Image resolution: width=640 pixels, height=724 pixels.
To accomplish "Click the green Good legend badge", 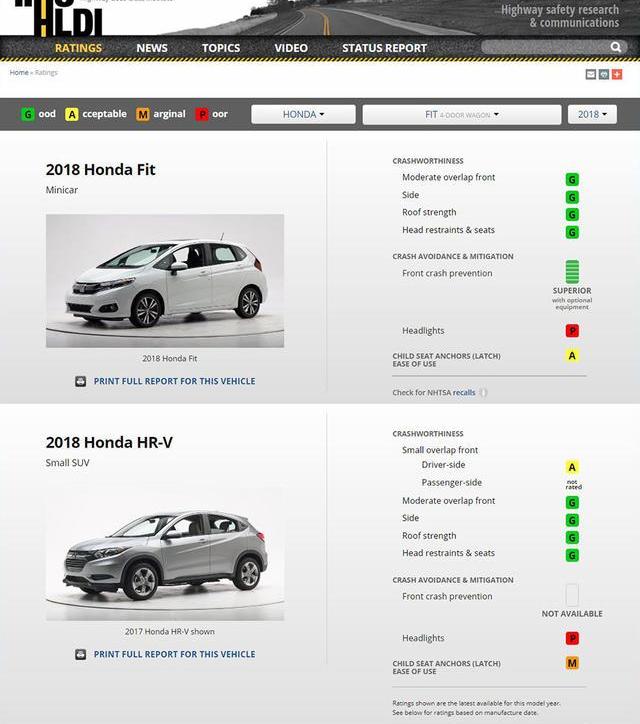I will coord(28,114).
